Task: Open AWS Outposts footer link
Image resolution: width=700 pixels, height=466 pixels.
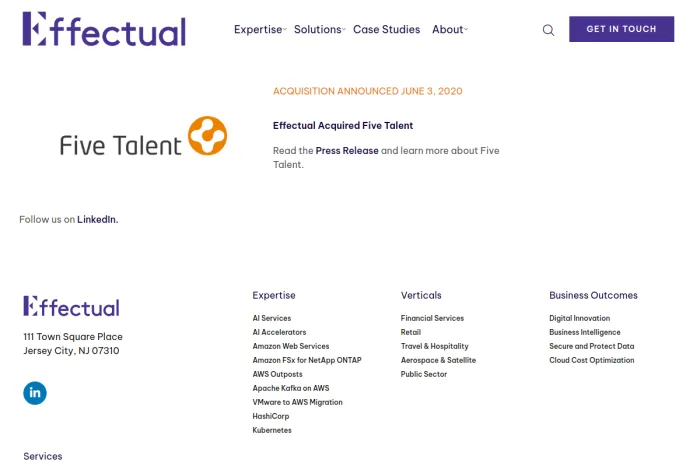Action: tap(278, 374)
